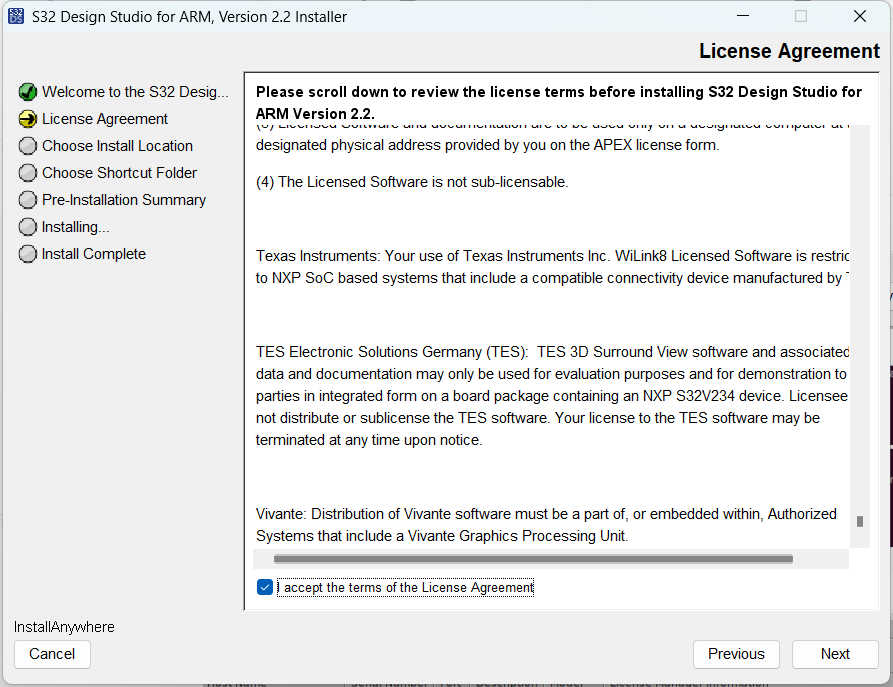The height and width of the screenshot is (687, 893).
Task: Click the horizontal scrollbar under license text
Action: click(533, 559)
